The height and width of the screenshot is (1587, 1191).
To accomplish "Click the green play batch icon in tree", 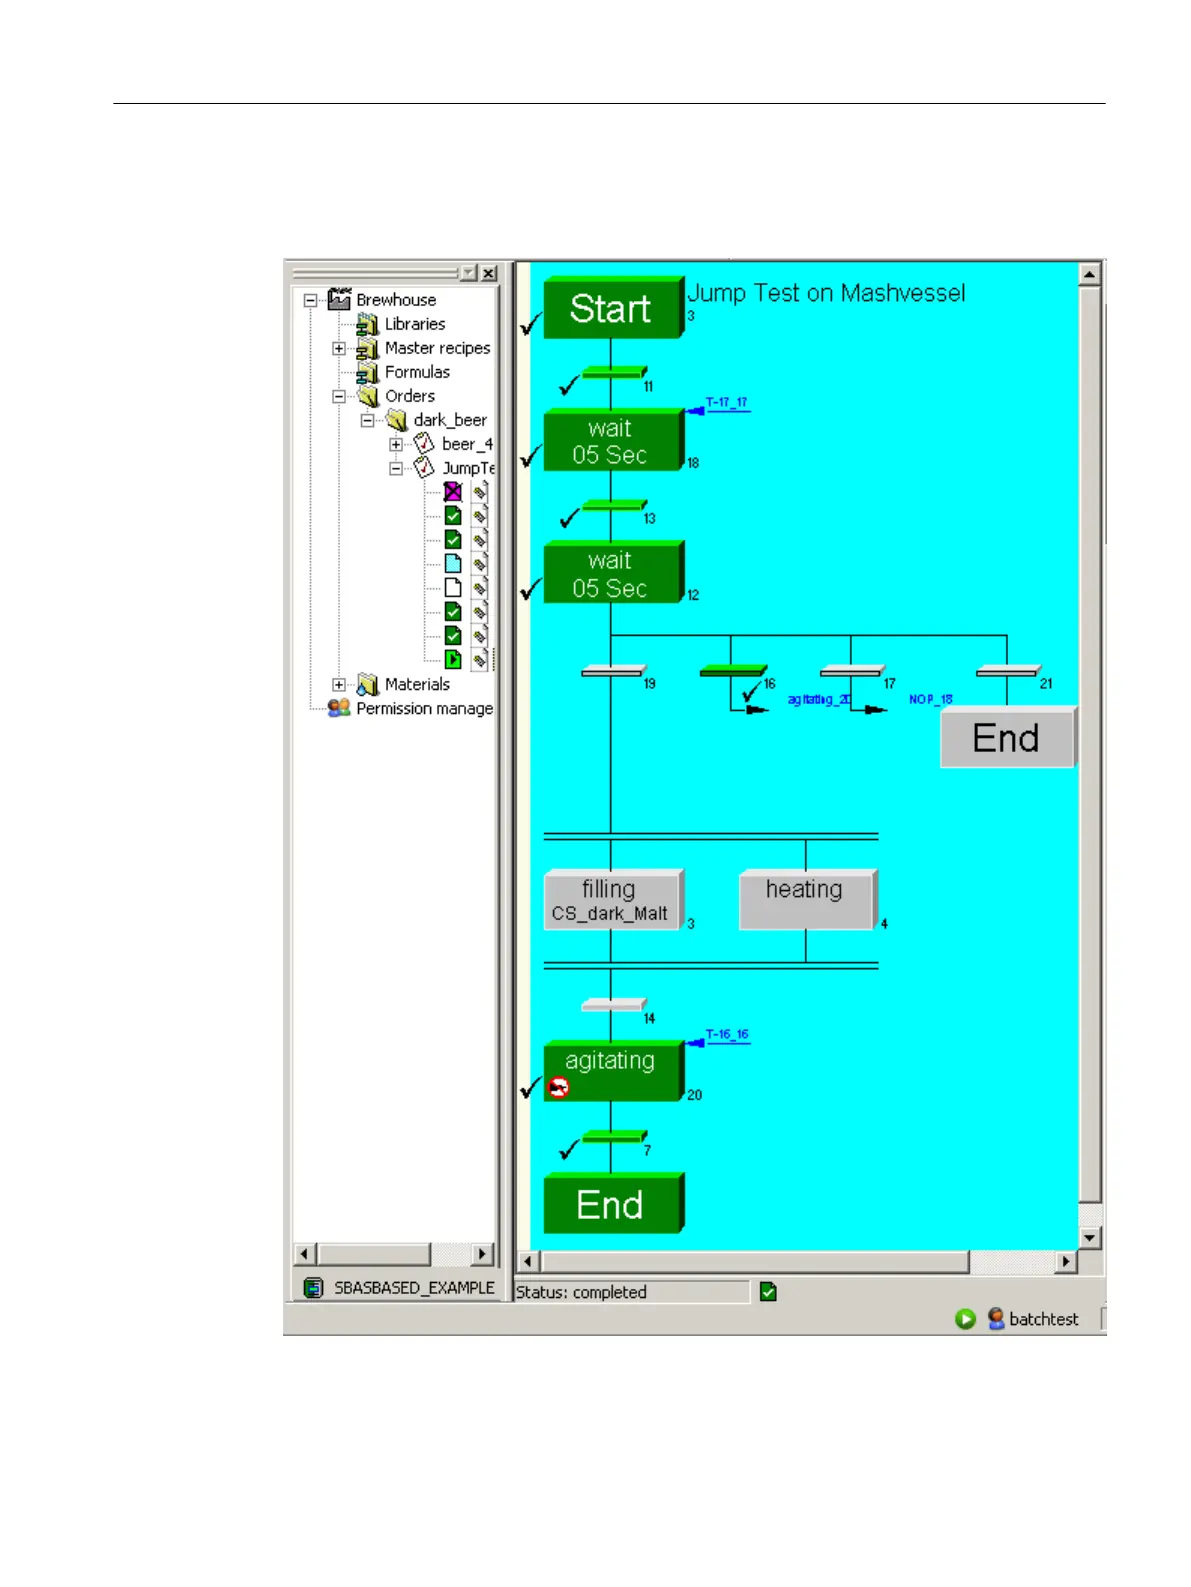I will point(453,660).
